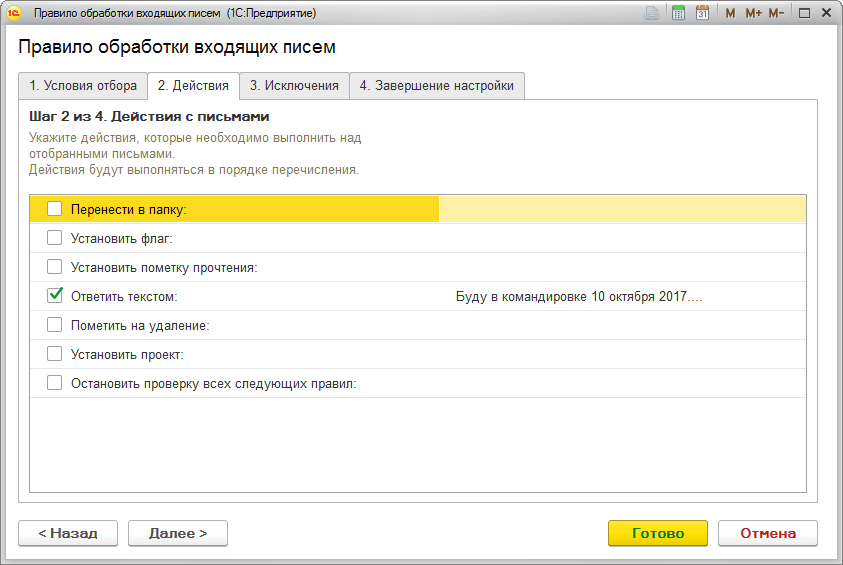Click the 1C application logo icon
Viewport: 843px width, 565px height.
point(13,13)
